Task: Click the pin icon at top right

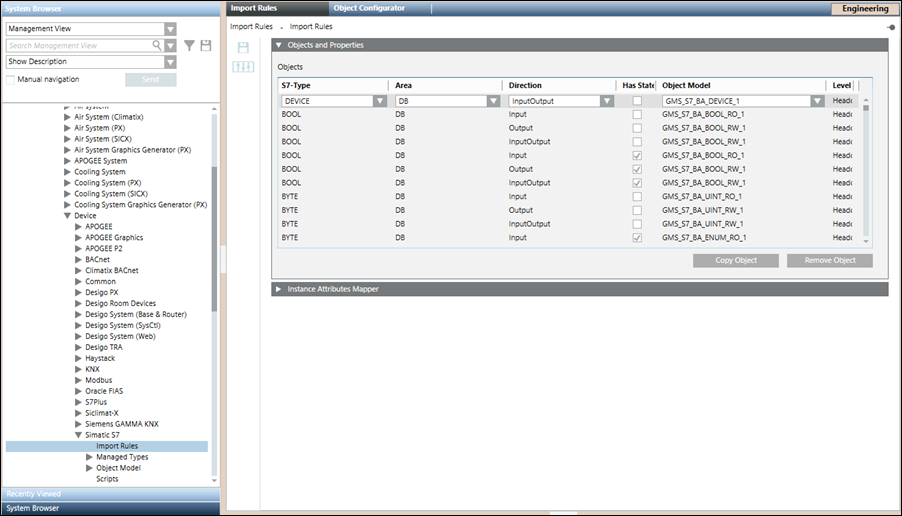Action: pyautogui.click(x=890, y=27)
